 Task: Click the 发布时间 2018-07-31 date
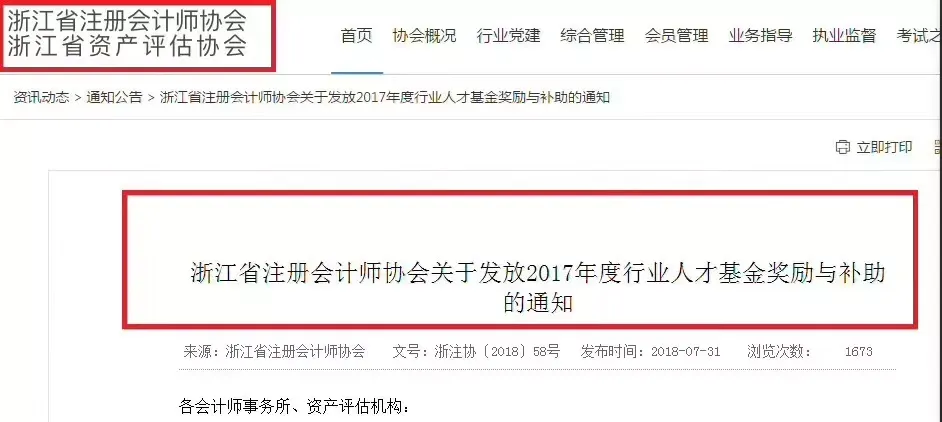tap(650, 351)
